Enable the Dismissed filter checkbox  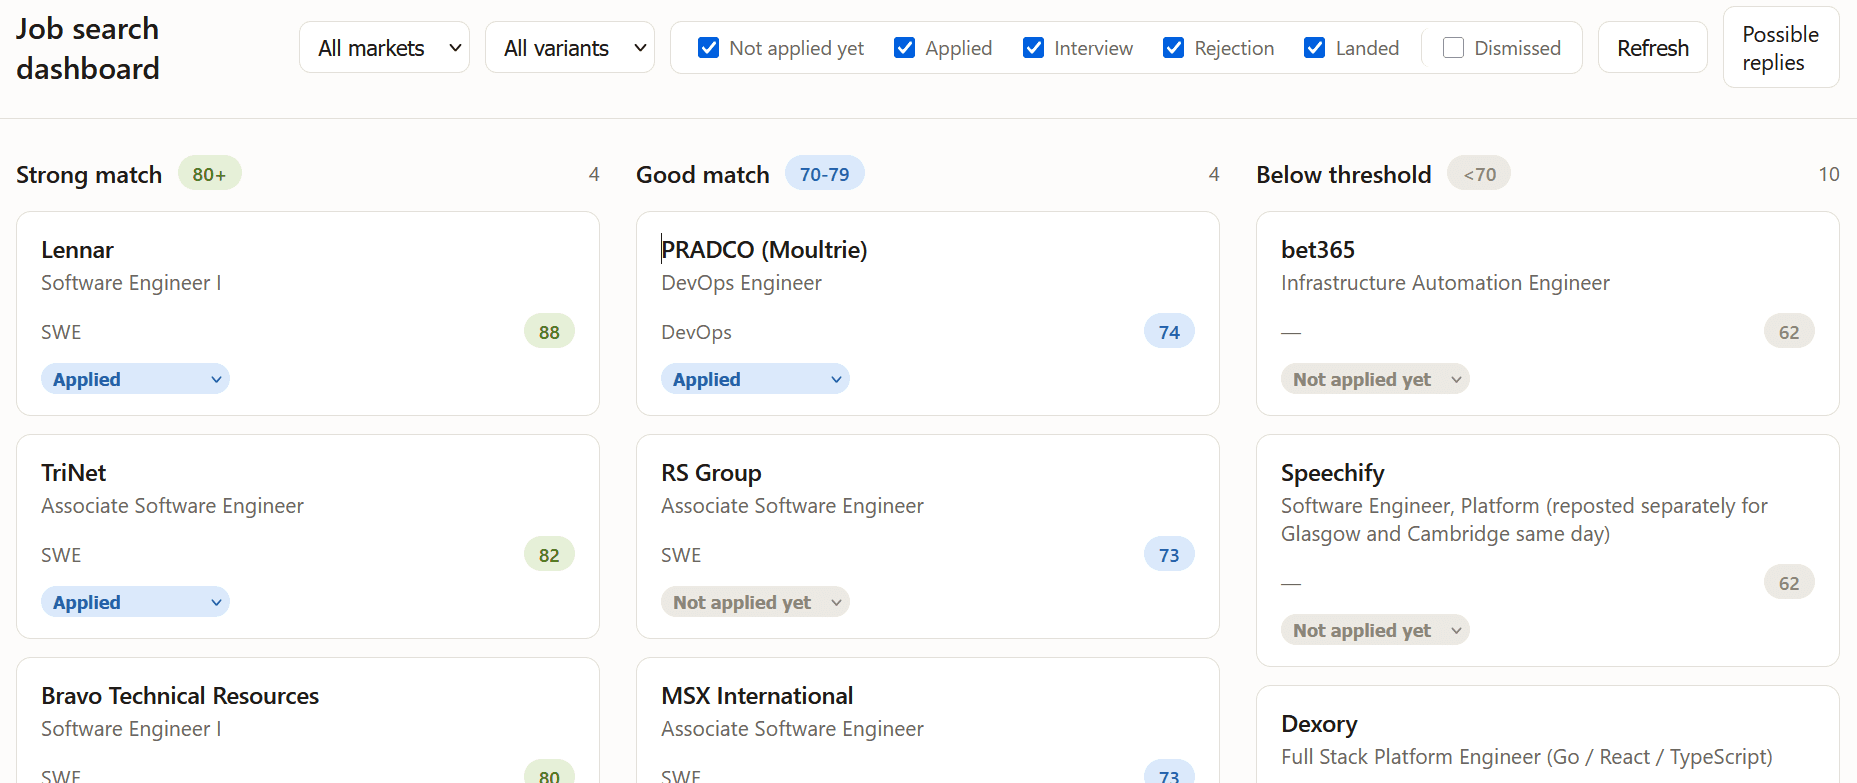[1453, 48]
